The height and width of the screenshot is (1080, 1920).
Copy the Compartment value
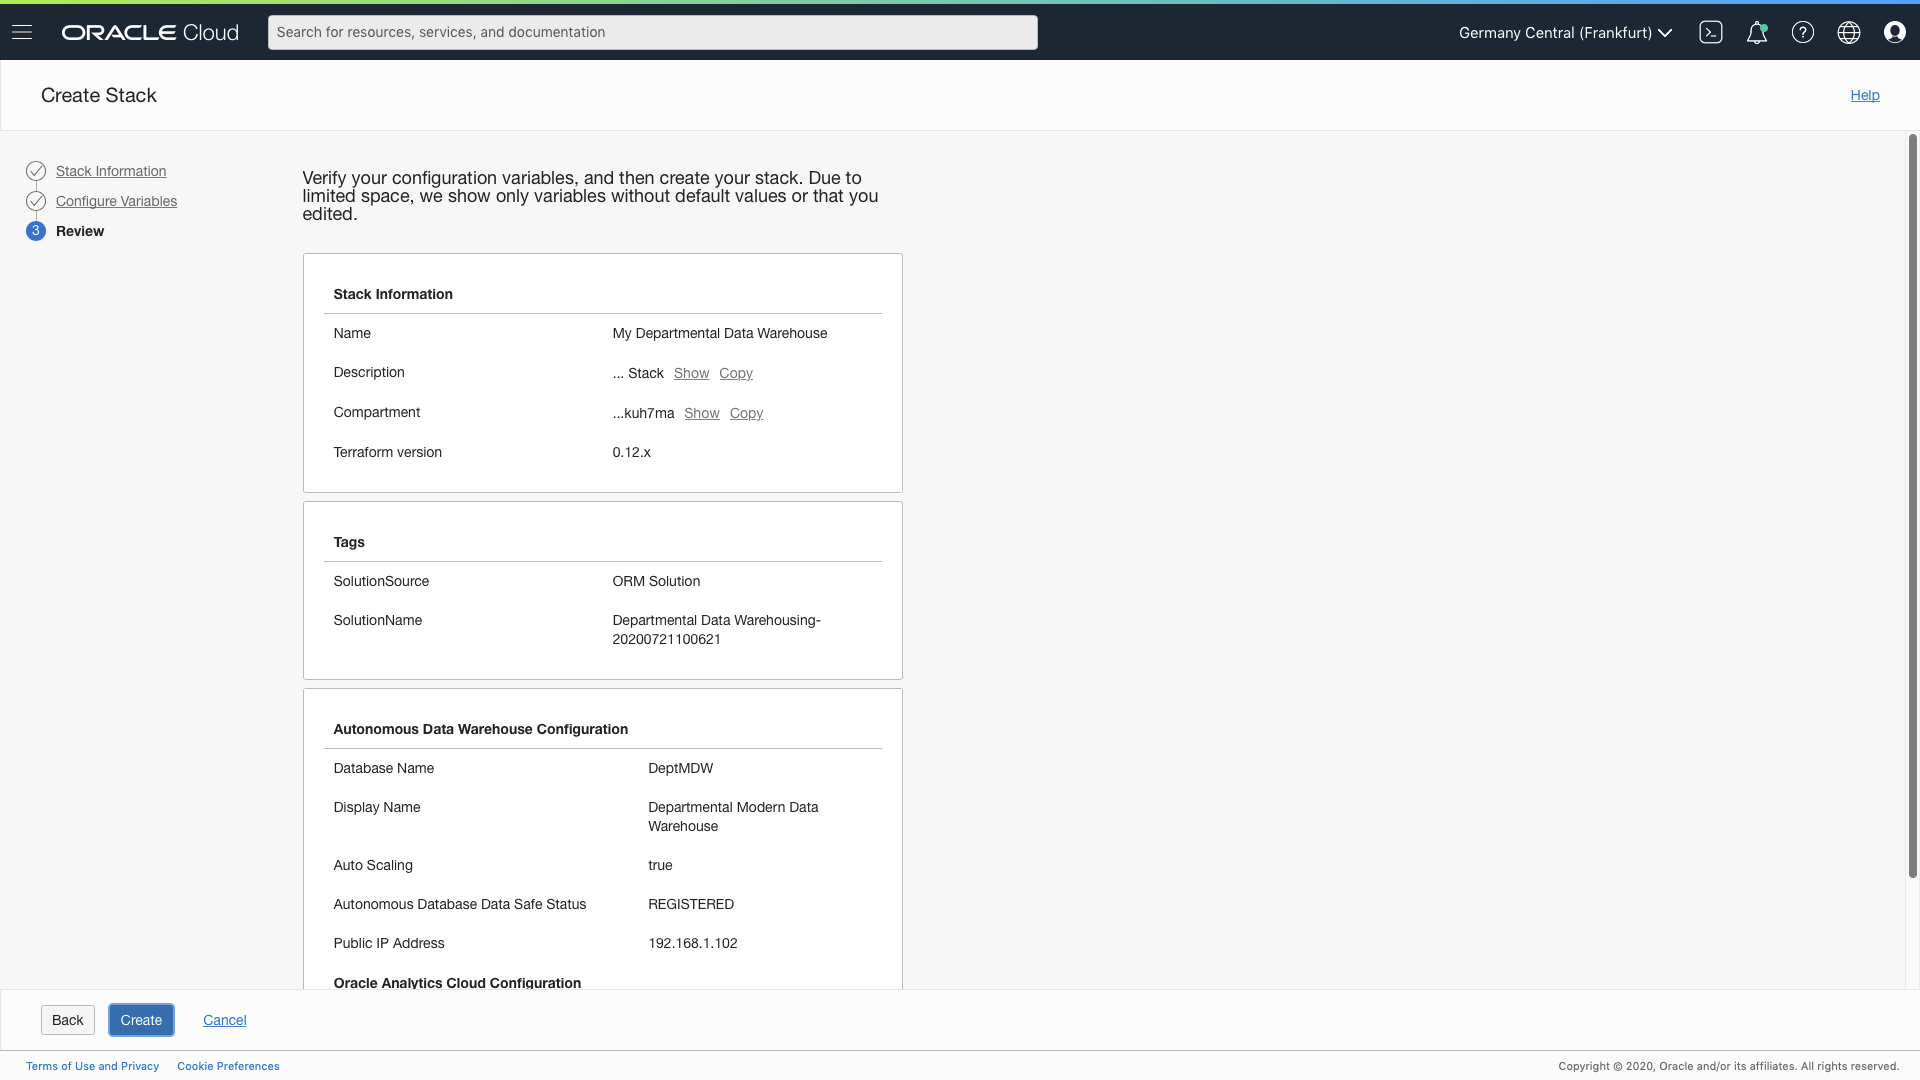pos(746,413)
